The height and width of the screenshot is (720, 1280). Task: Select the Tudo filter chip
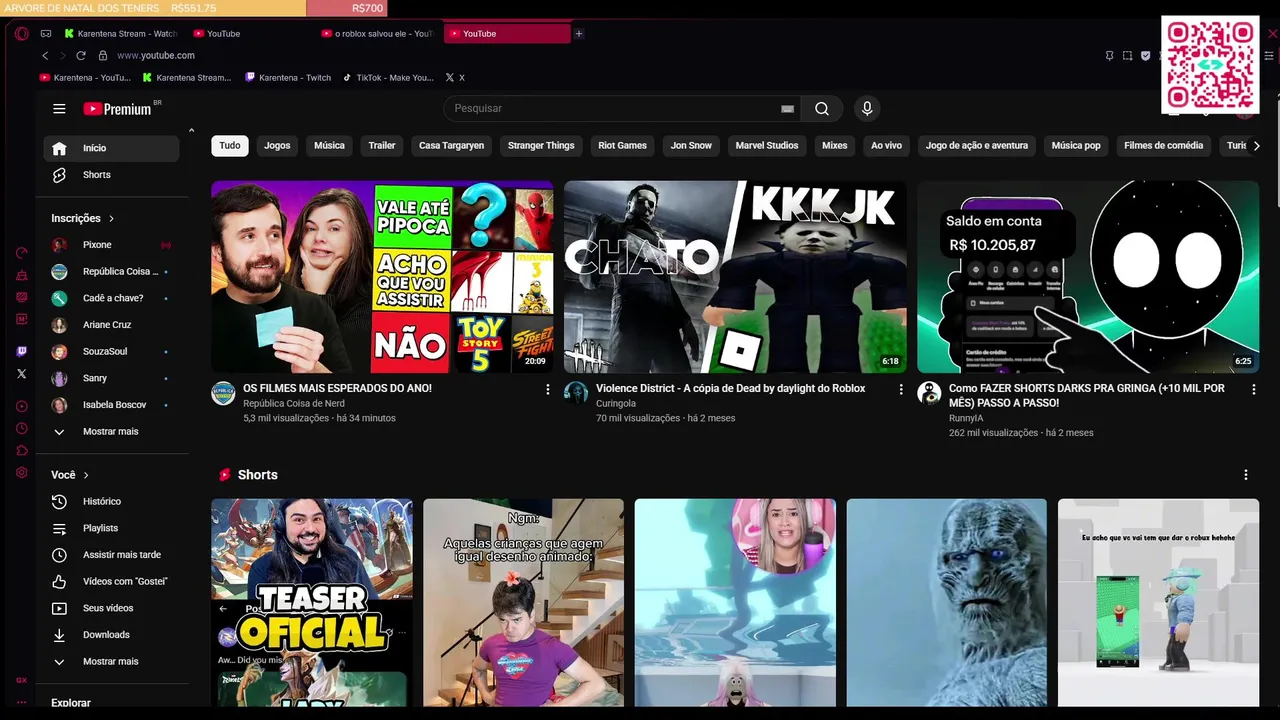click(230, 146)
